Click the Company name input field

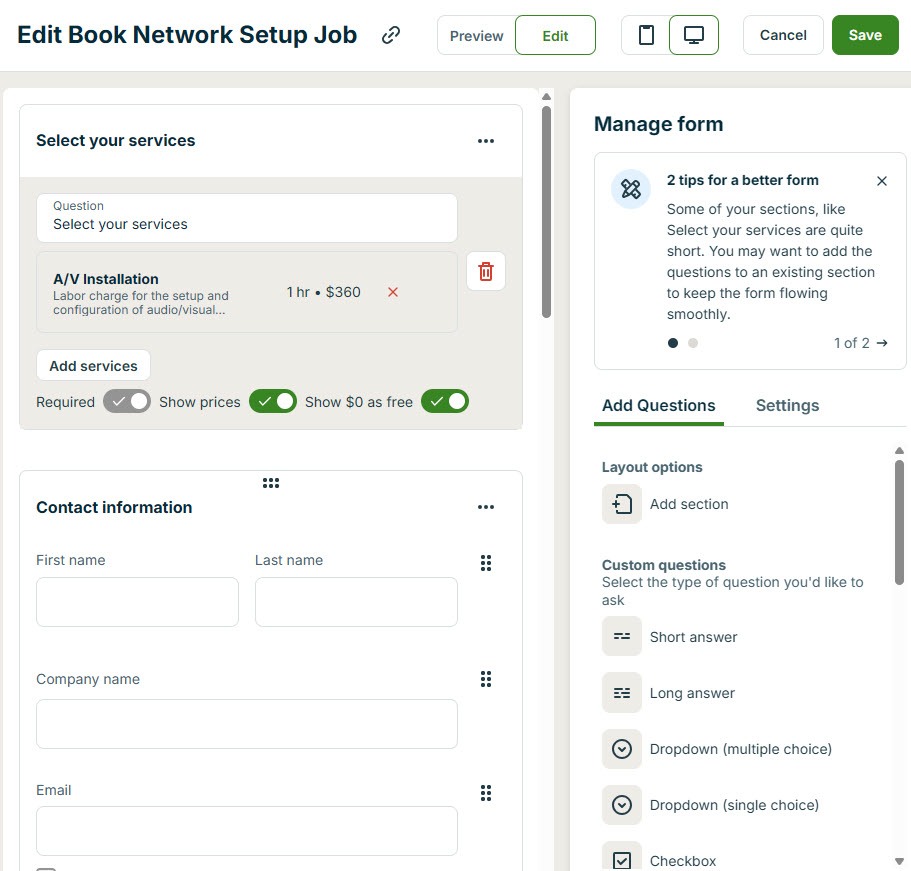coord(246,724)
